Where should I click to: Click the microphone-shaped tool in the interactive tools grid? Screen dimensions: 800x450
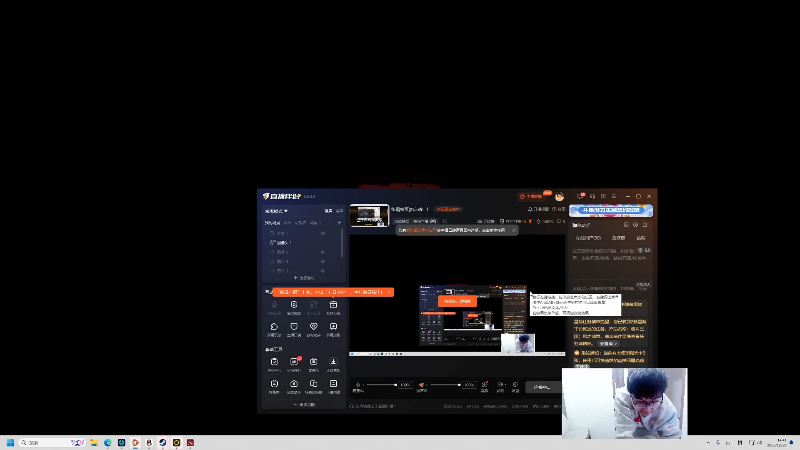tap(274, 305)
